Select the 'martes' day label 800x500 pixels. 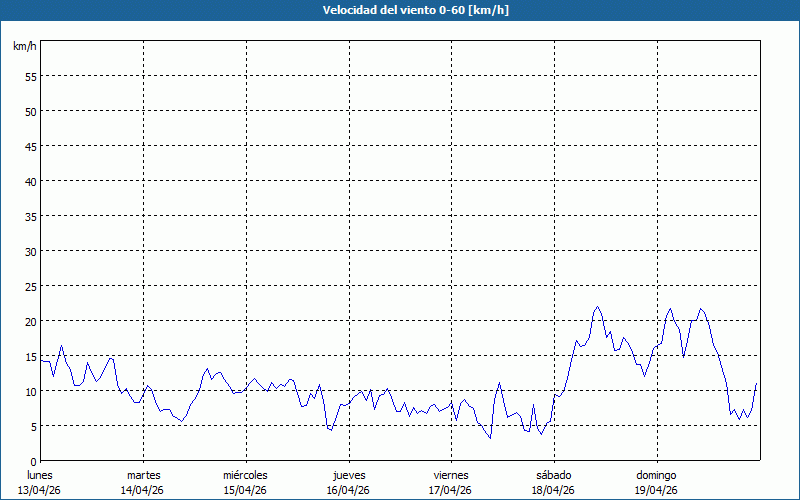point(143,475)
